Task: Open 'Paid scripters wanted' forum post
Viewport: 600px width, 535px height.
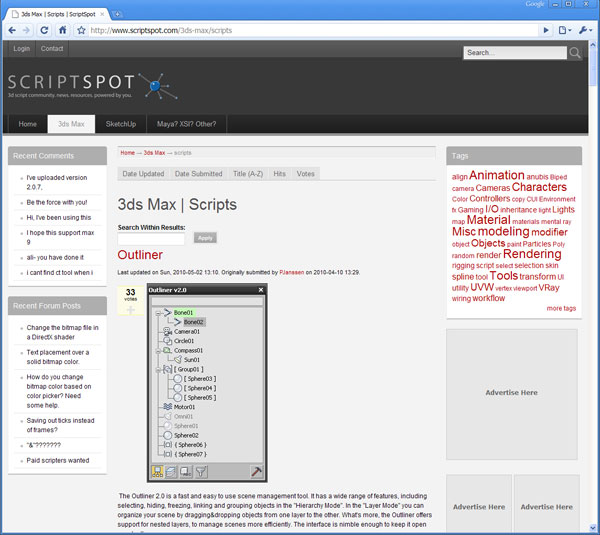Action: tap(58, 460)
